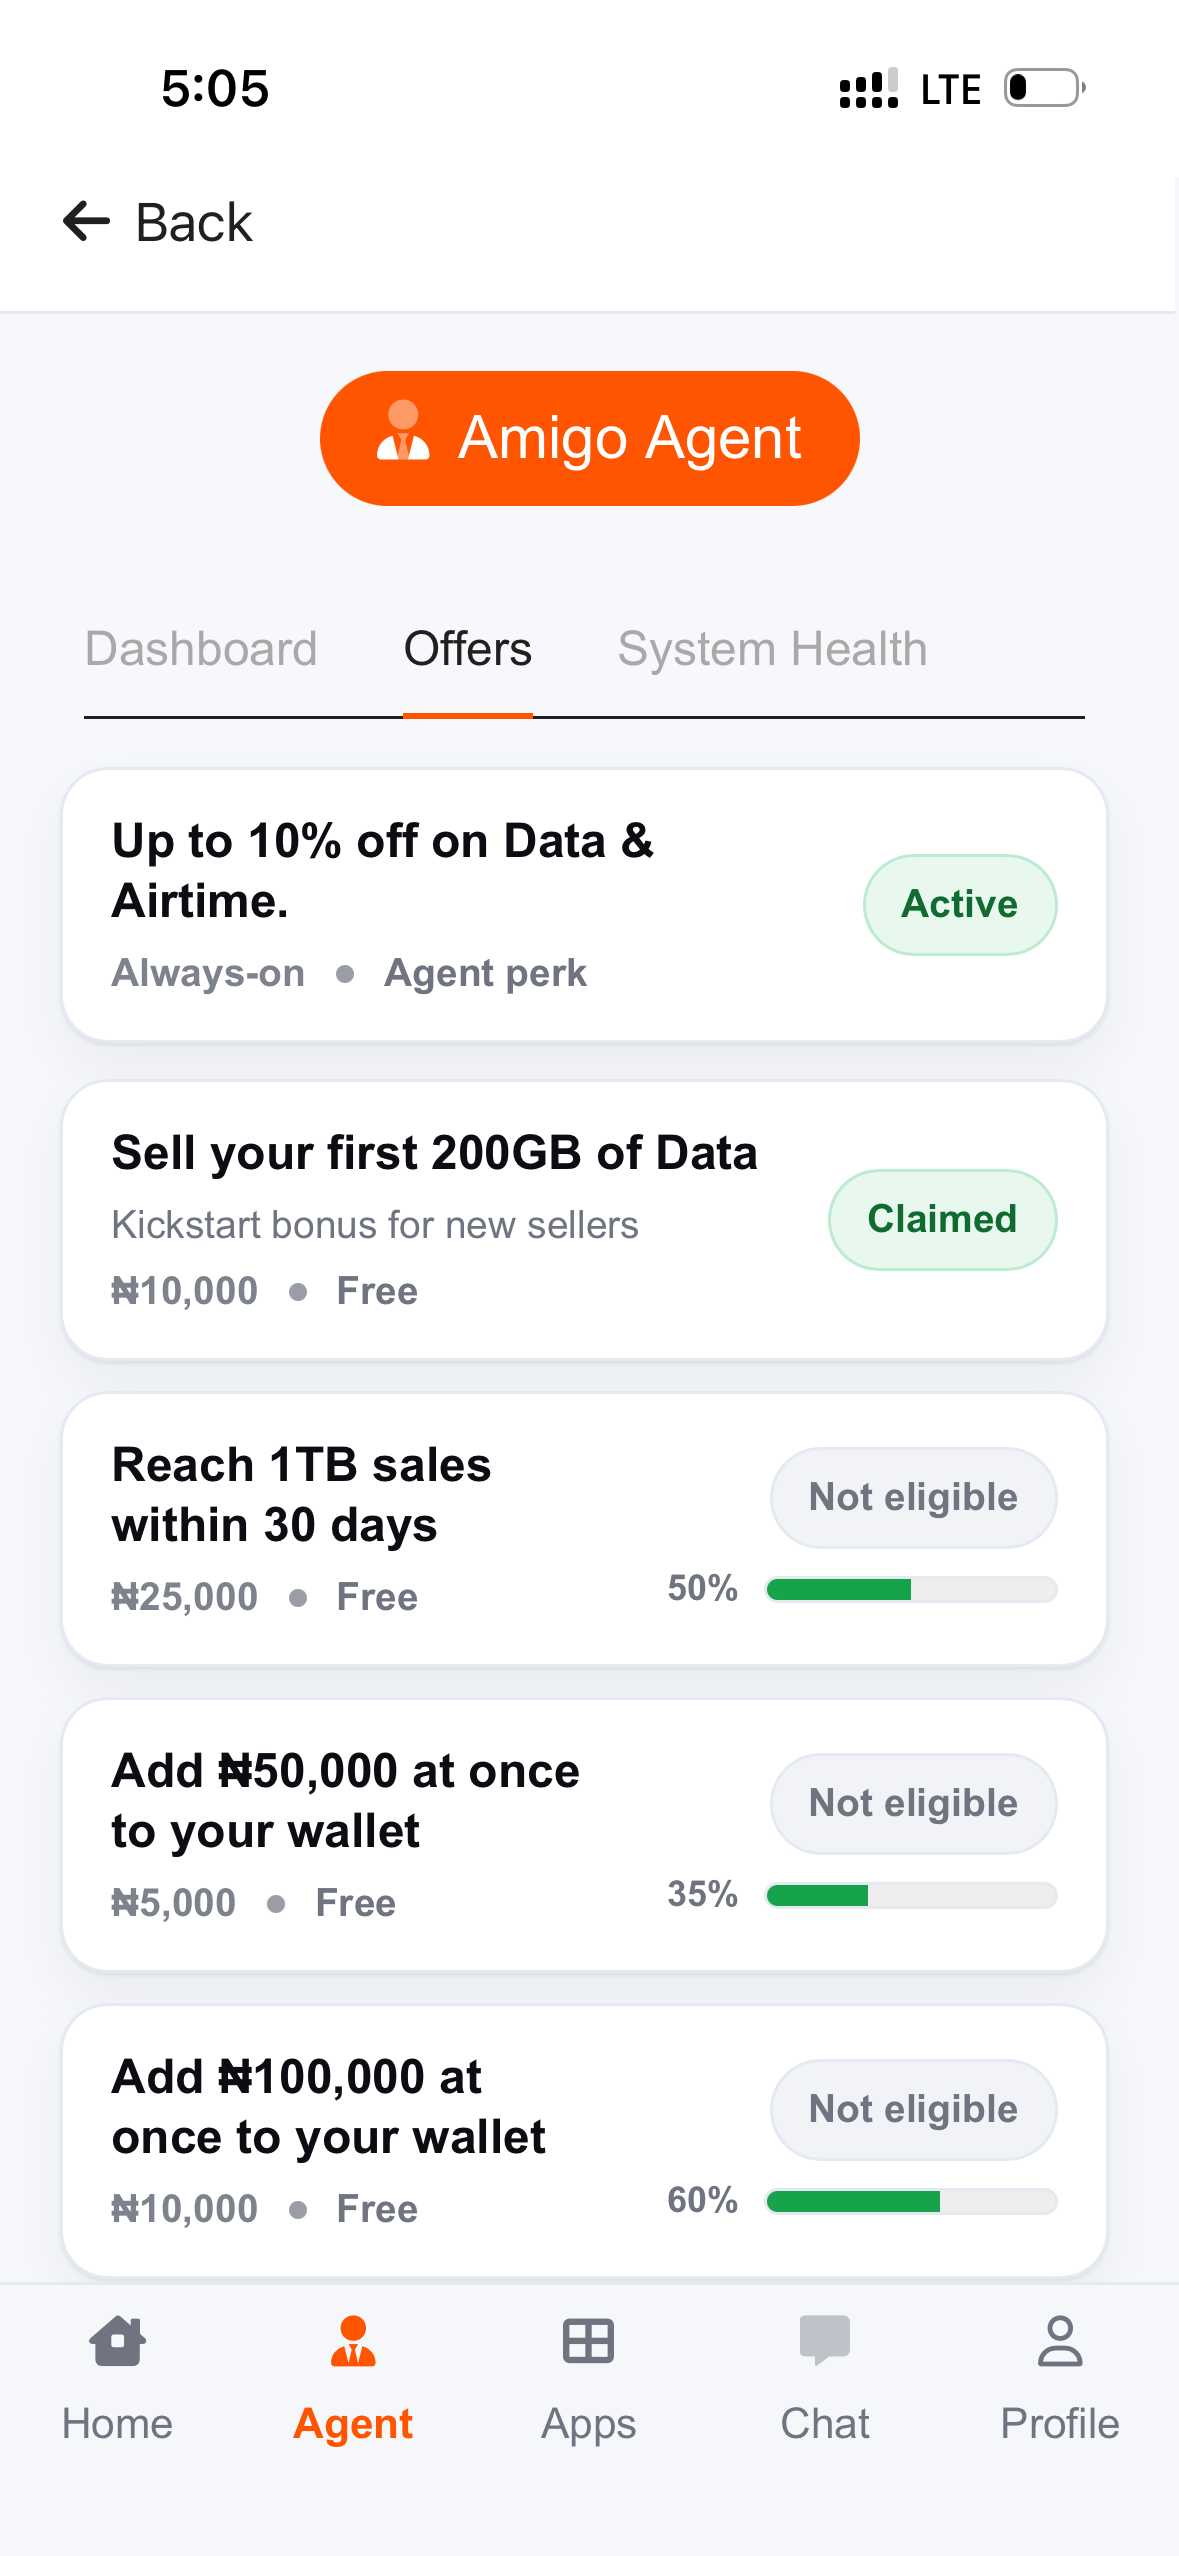Open the Home tab house icon
The height and width of the screenshot is (2556, 1179).
pos(118,2341)
